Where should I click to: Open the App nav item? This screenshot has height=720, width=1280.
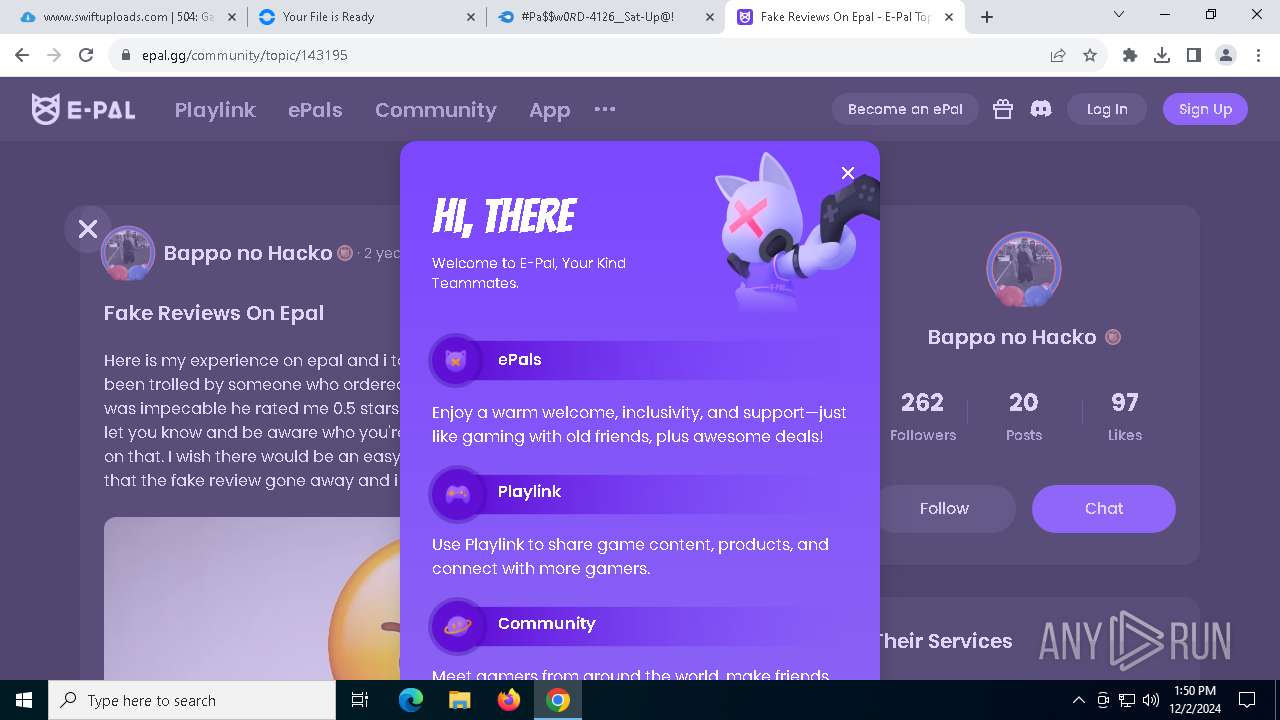[549, 110]
